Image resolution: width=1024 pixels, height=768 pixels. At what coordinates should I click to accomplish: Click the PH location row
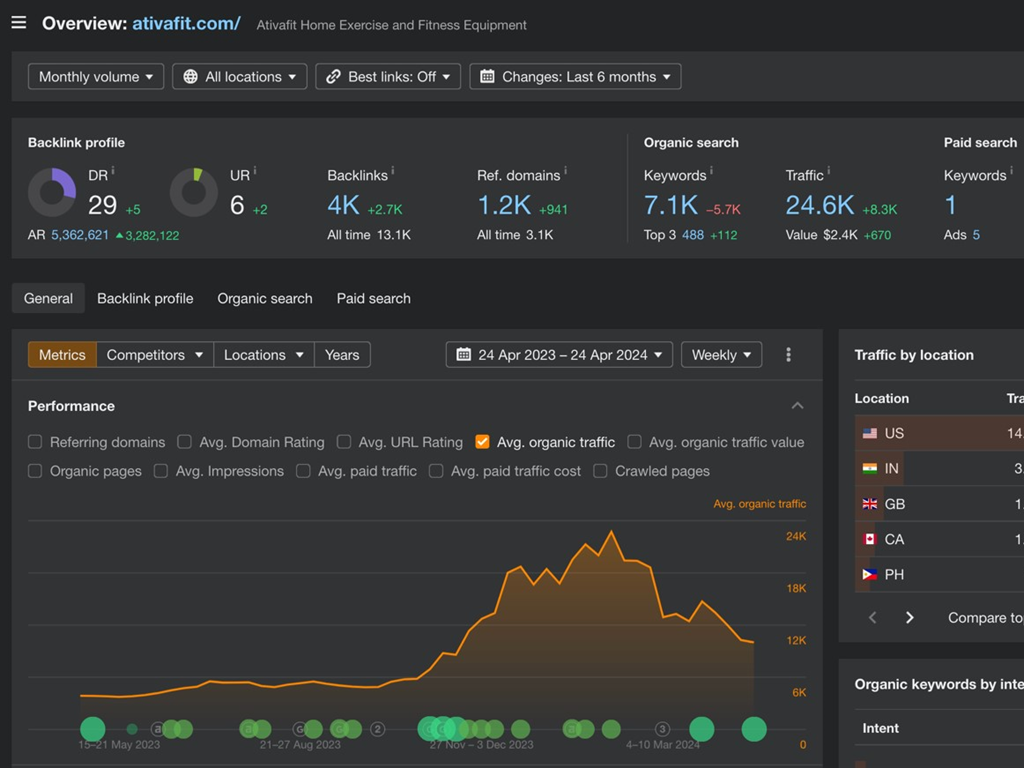[939, 574]
